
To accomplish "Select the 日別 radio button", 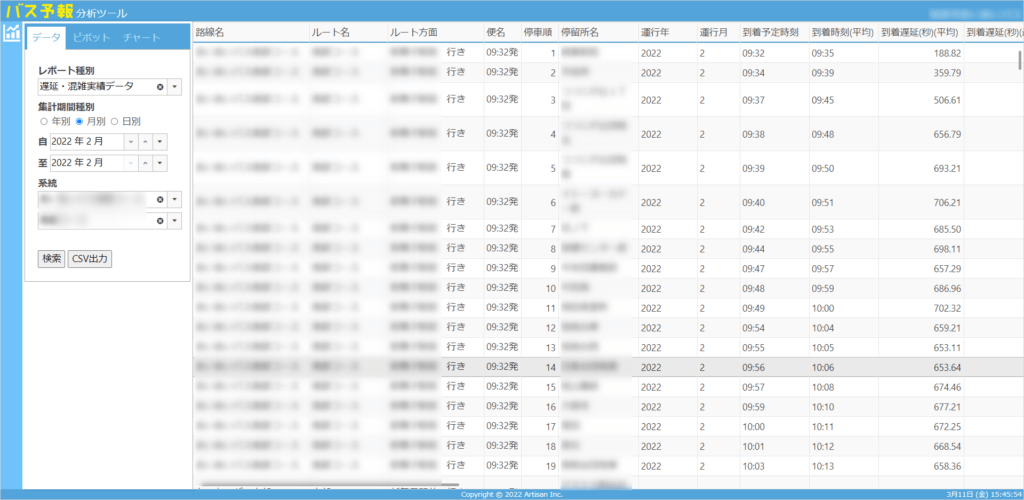I will [x=114, y=121].
